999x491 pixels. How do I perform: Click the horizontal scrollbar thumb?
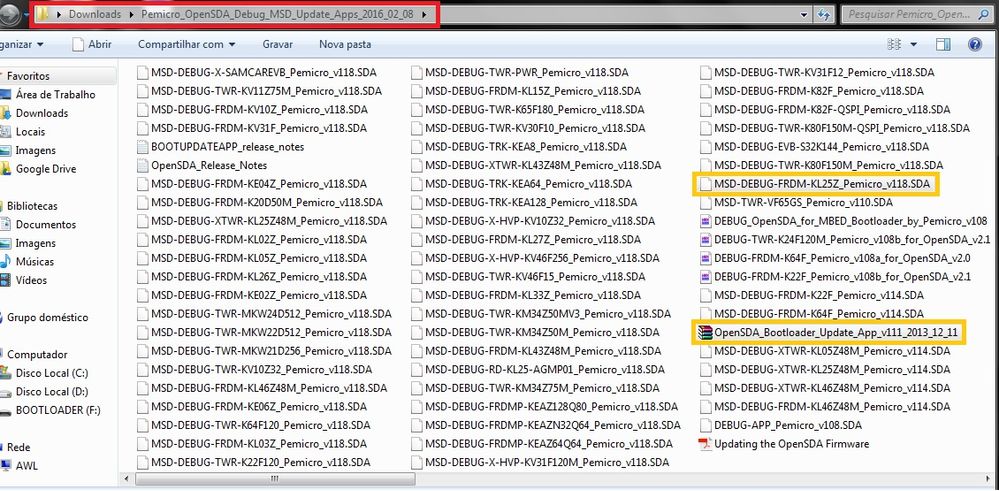(275, 478)
